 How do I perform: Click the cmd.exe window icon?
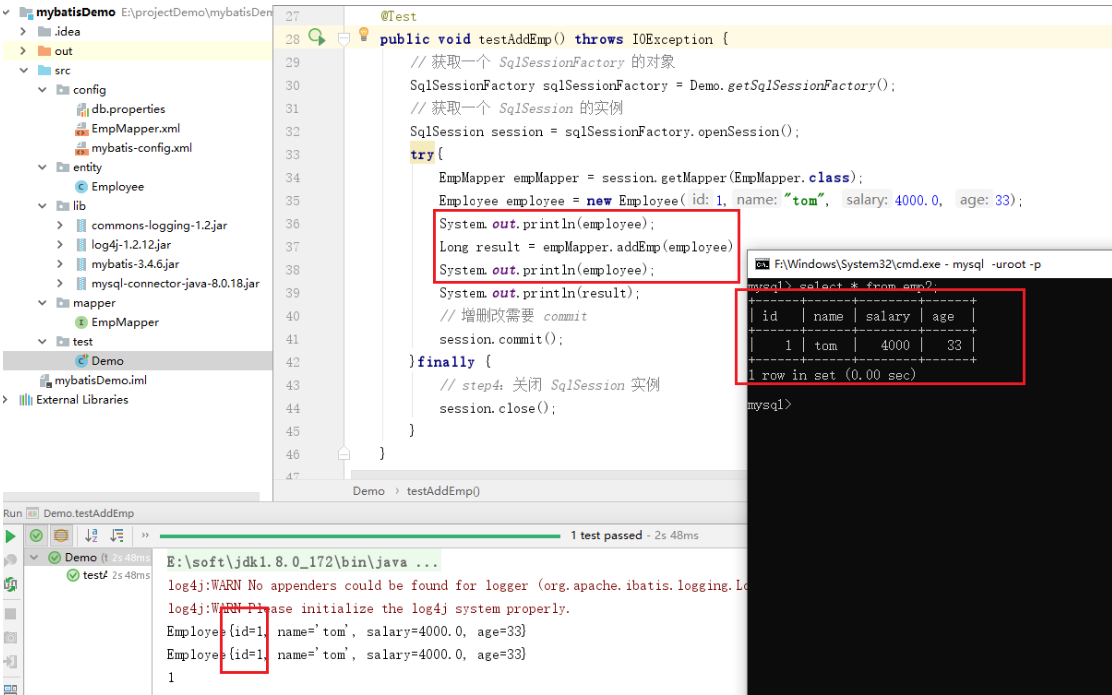pos(762,265)
